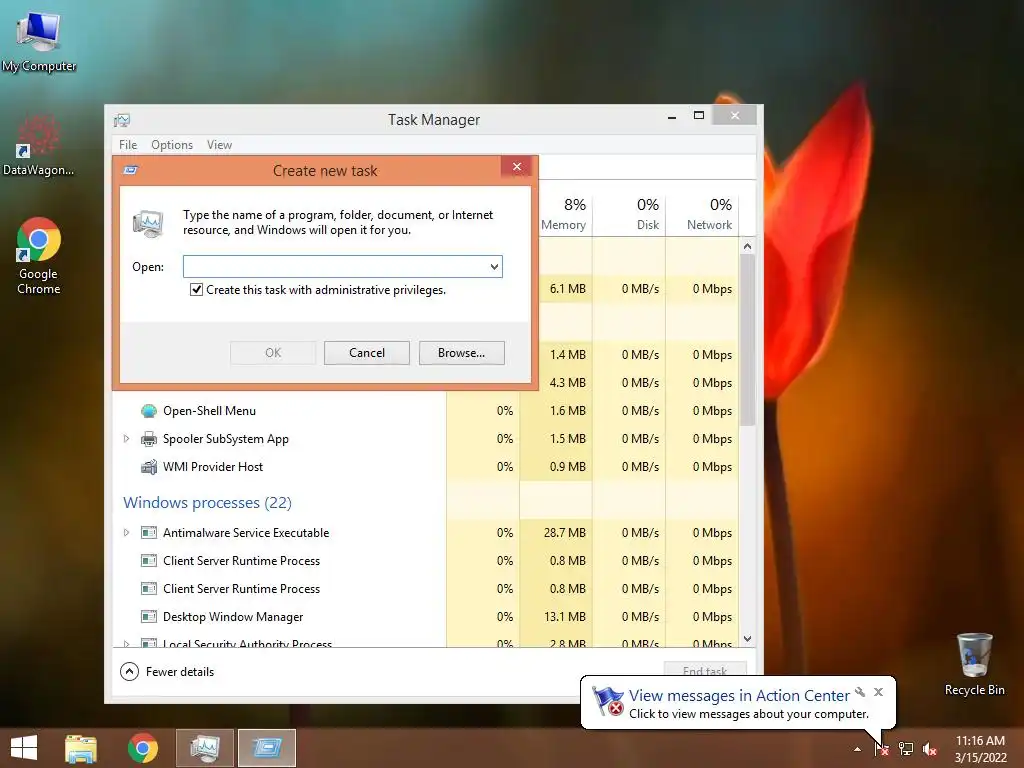Viewport: 1024px width, 768px height.
Task: Click the Create new task dialog title icon
Action: coord(131,170)
